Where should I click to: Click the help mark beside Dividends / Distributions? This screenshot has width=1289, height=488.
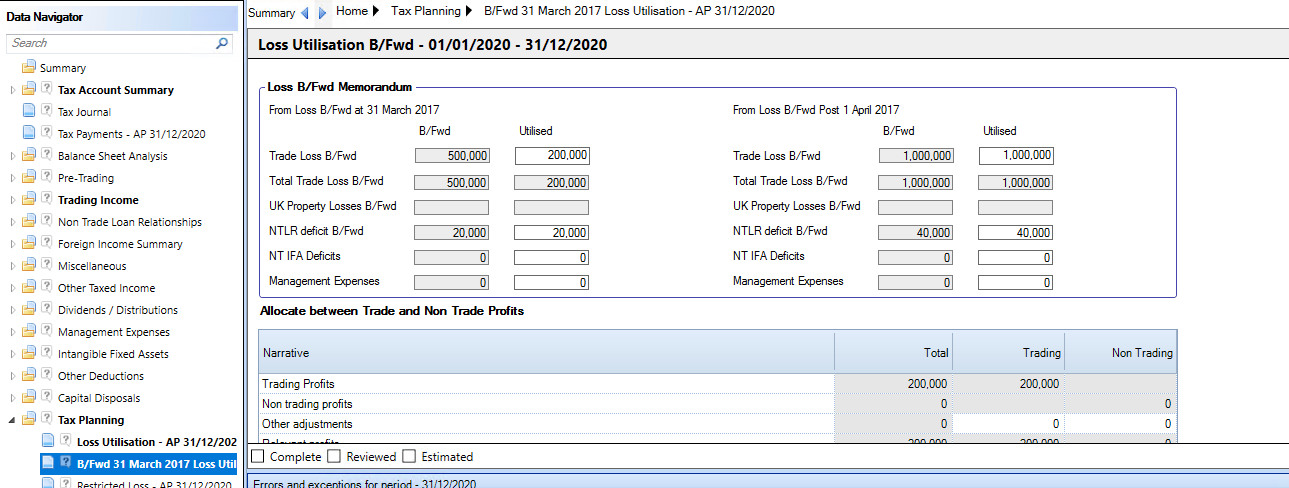click(x=46, y=310)
